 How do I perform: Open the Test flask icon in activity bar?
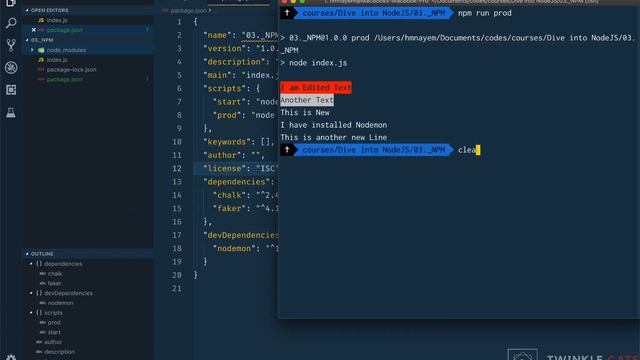(11, 112)
